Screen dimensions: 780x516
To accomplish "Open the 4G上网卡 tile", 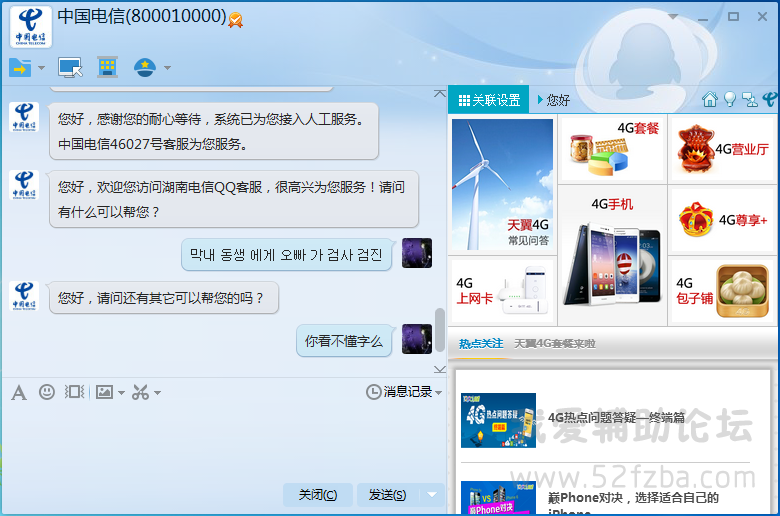I will pyautogui.click(x=502, y=291).
